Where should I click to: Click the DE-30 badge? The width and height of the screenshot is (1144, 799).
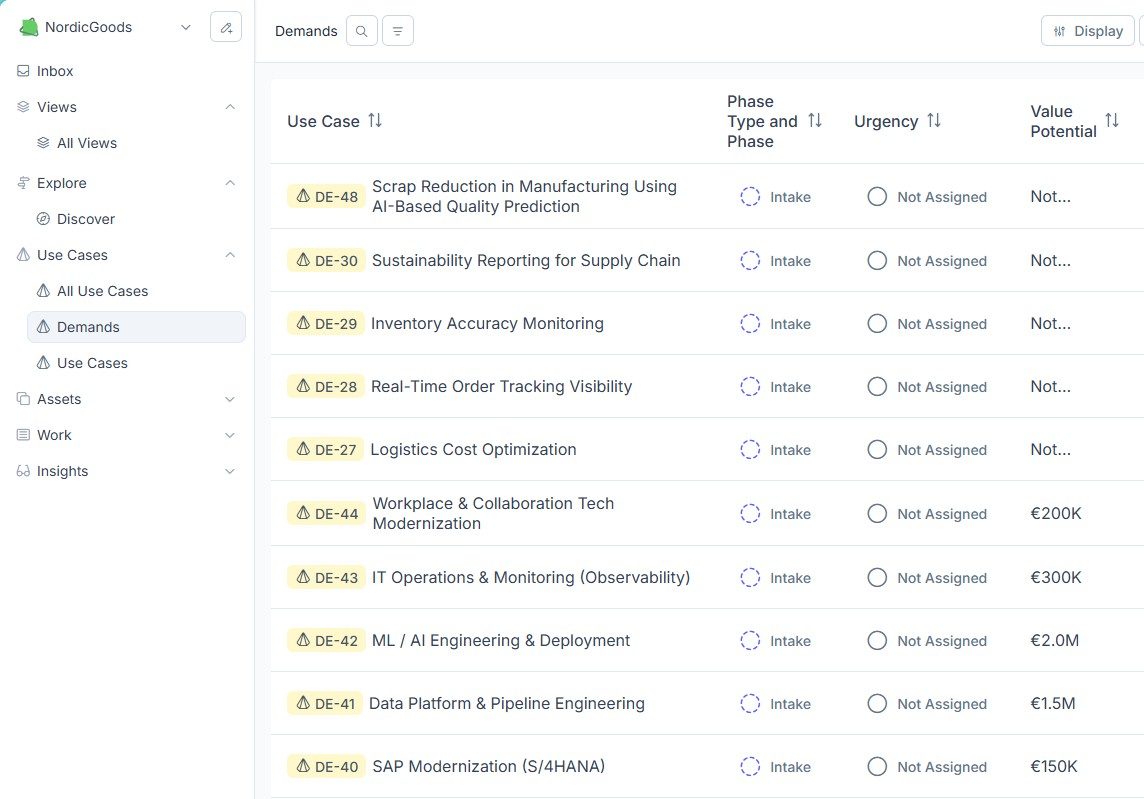[326, 260]
